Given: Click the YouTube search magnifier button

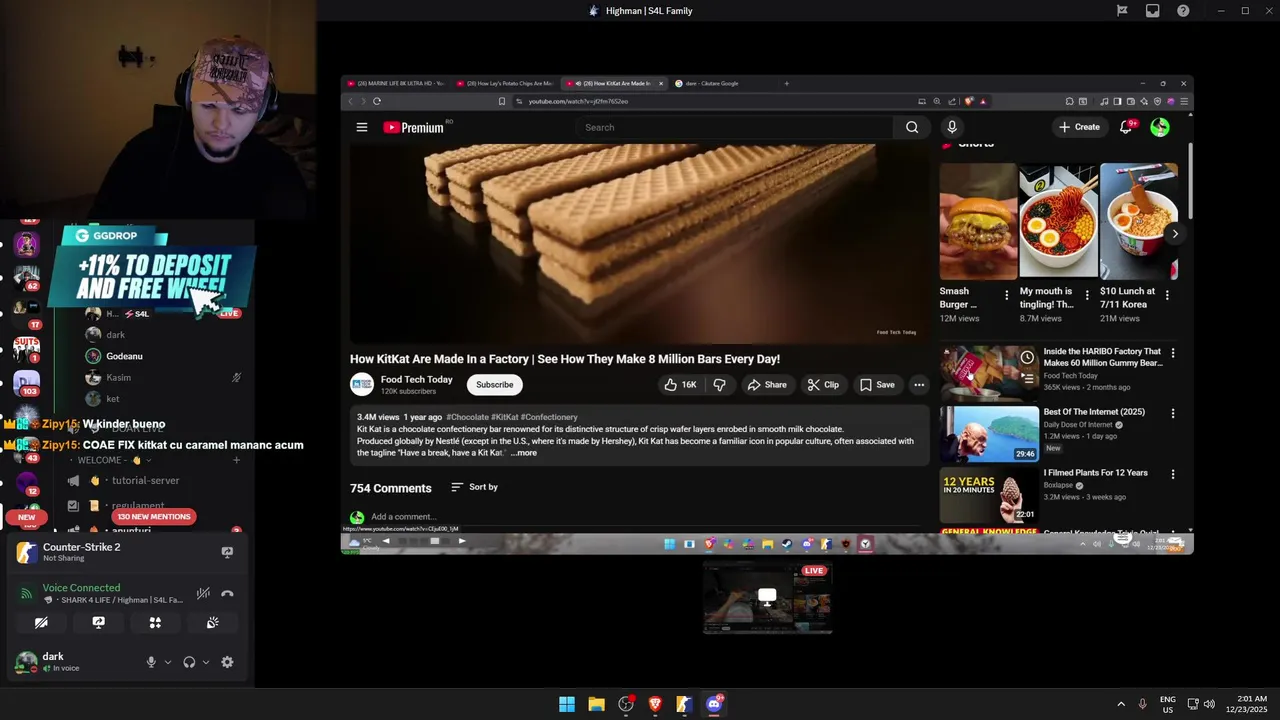Looking at the screenshot, I should point(912,127).
